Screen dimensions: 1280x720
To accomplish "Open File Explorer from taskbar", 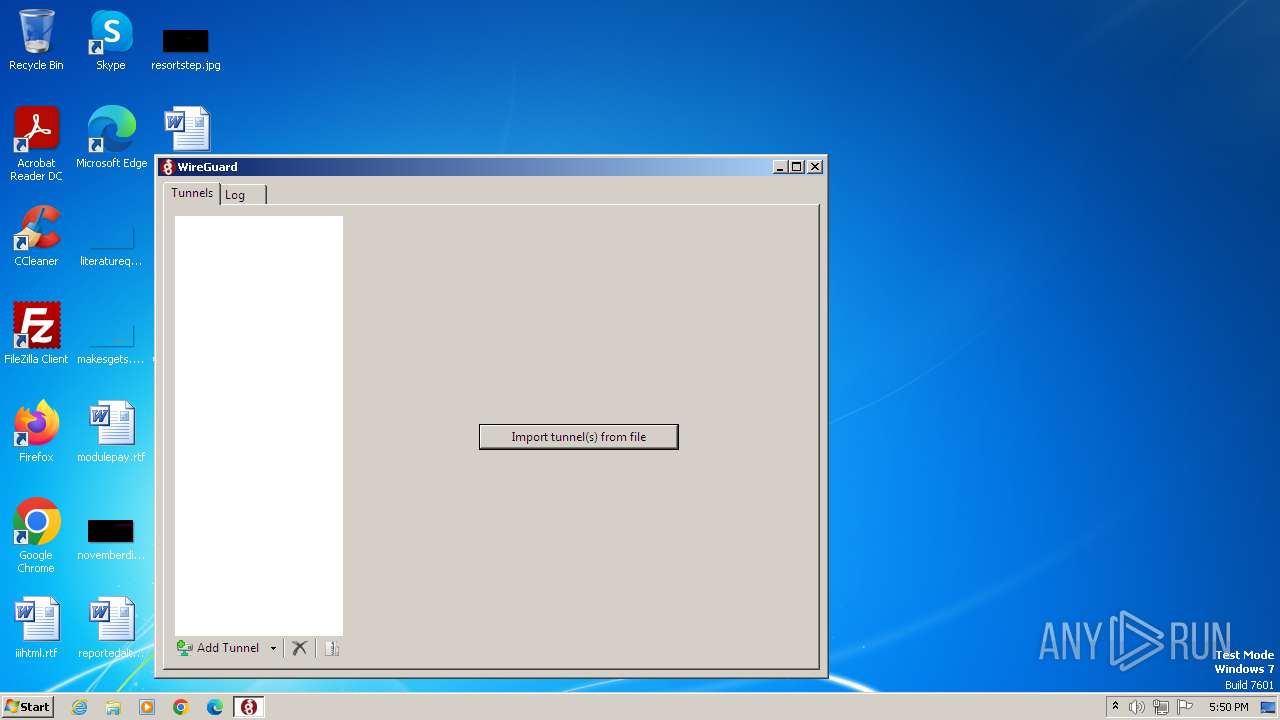I will (x=113, y=707).
